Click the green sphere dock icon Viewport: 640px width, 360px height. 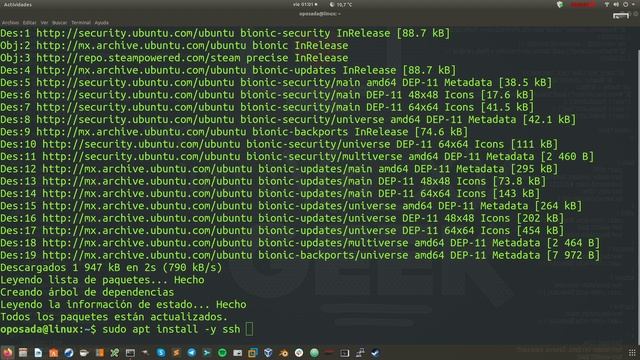coord(314,353)
